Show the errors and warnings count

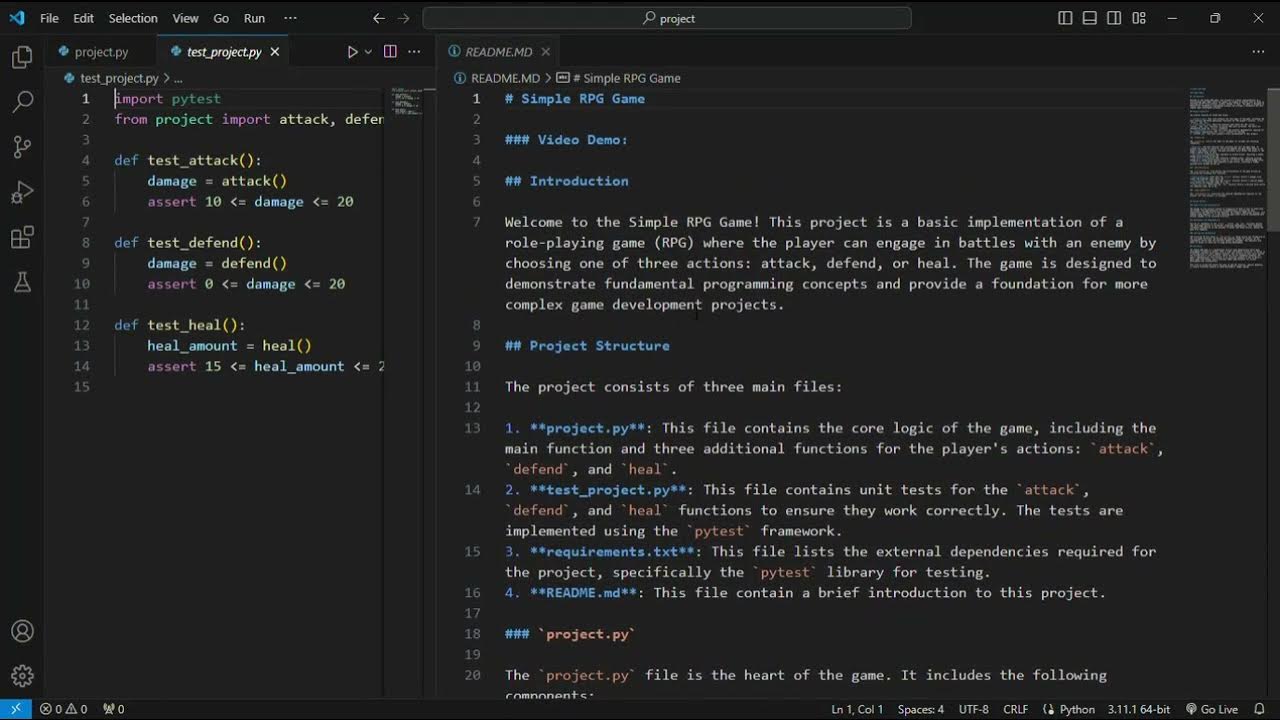(x=63, y=709)
